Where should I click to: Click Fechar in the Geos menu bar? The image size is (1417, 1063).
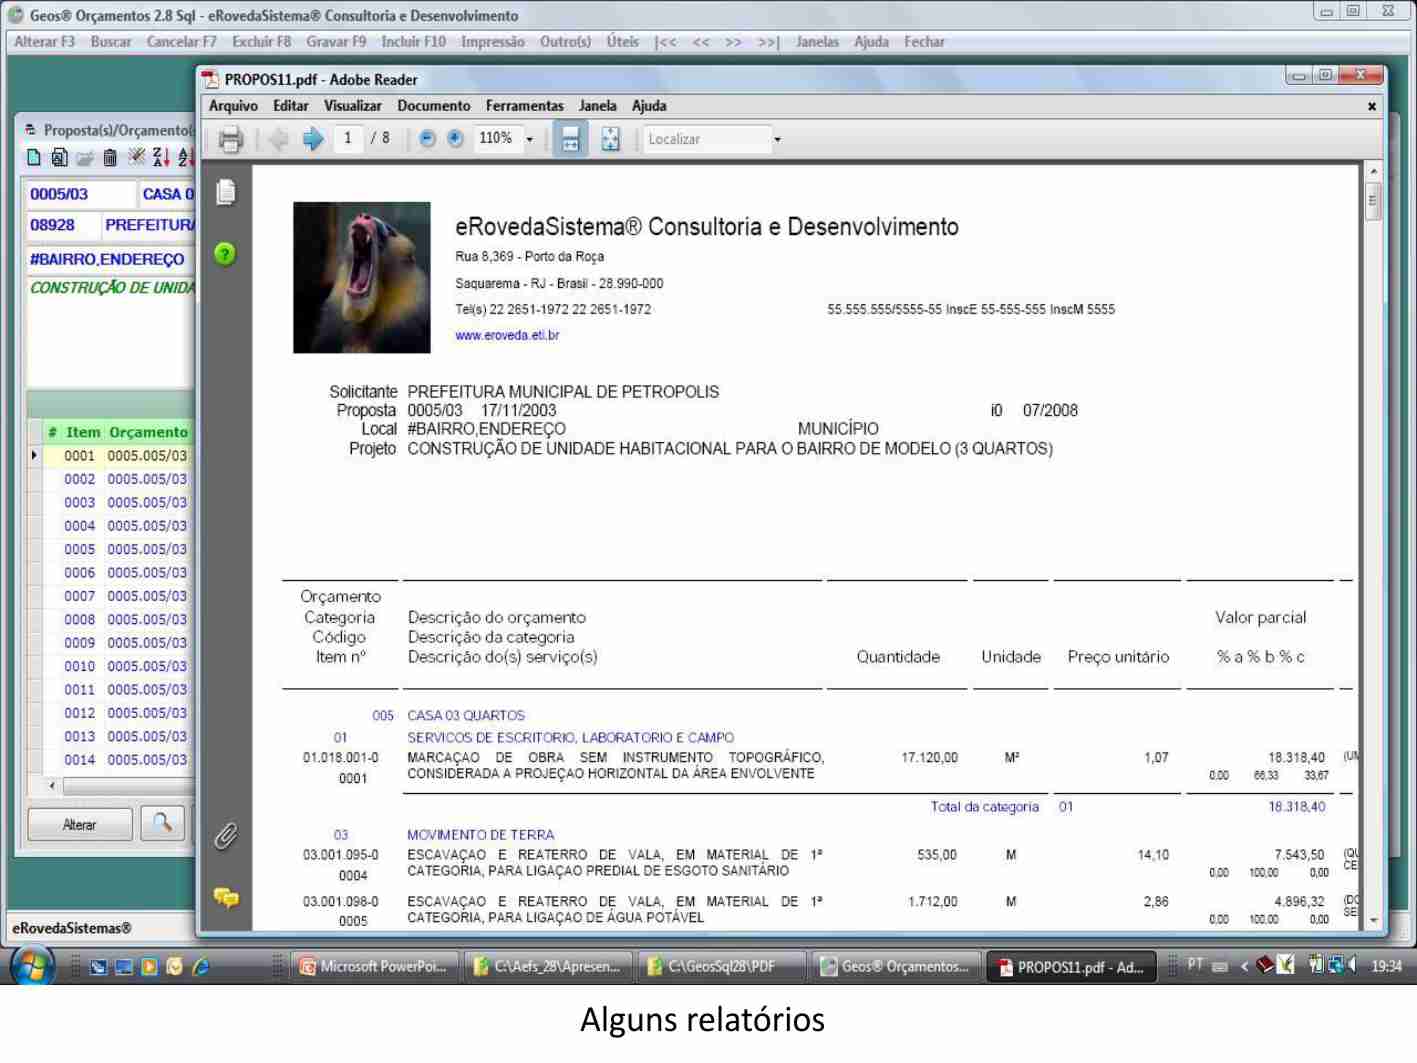pyautogui.click(x=925, y=42)
